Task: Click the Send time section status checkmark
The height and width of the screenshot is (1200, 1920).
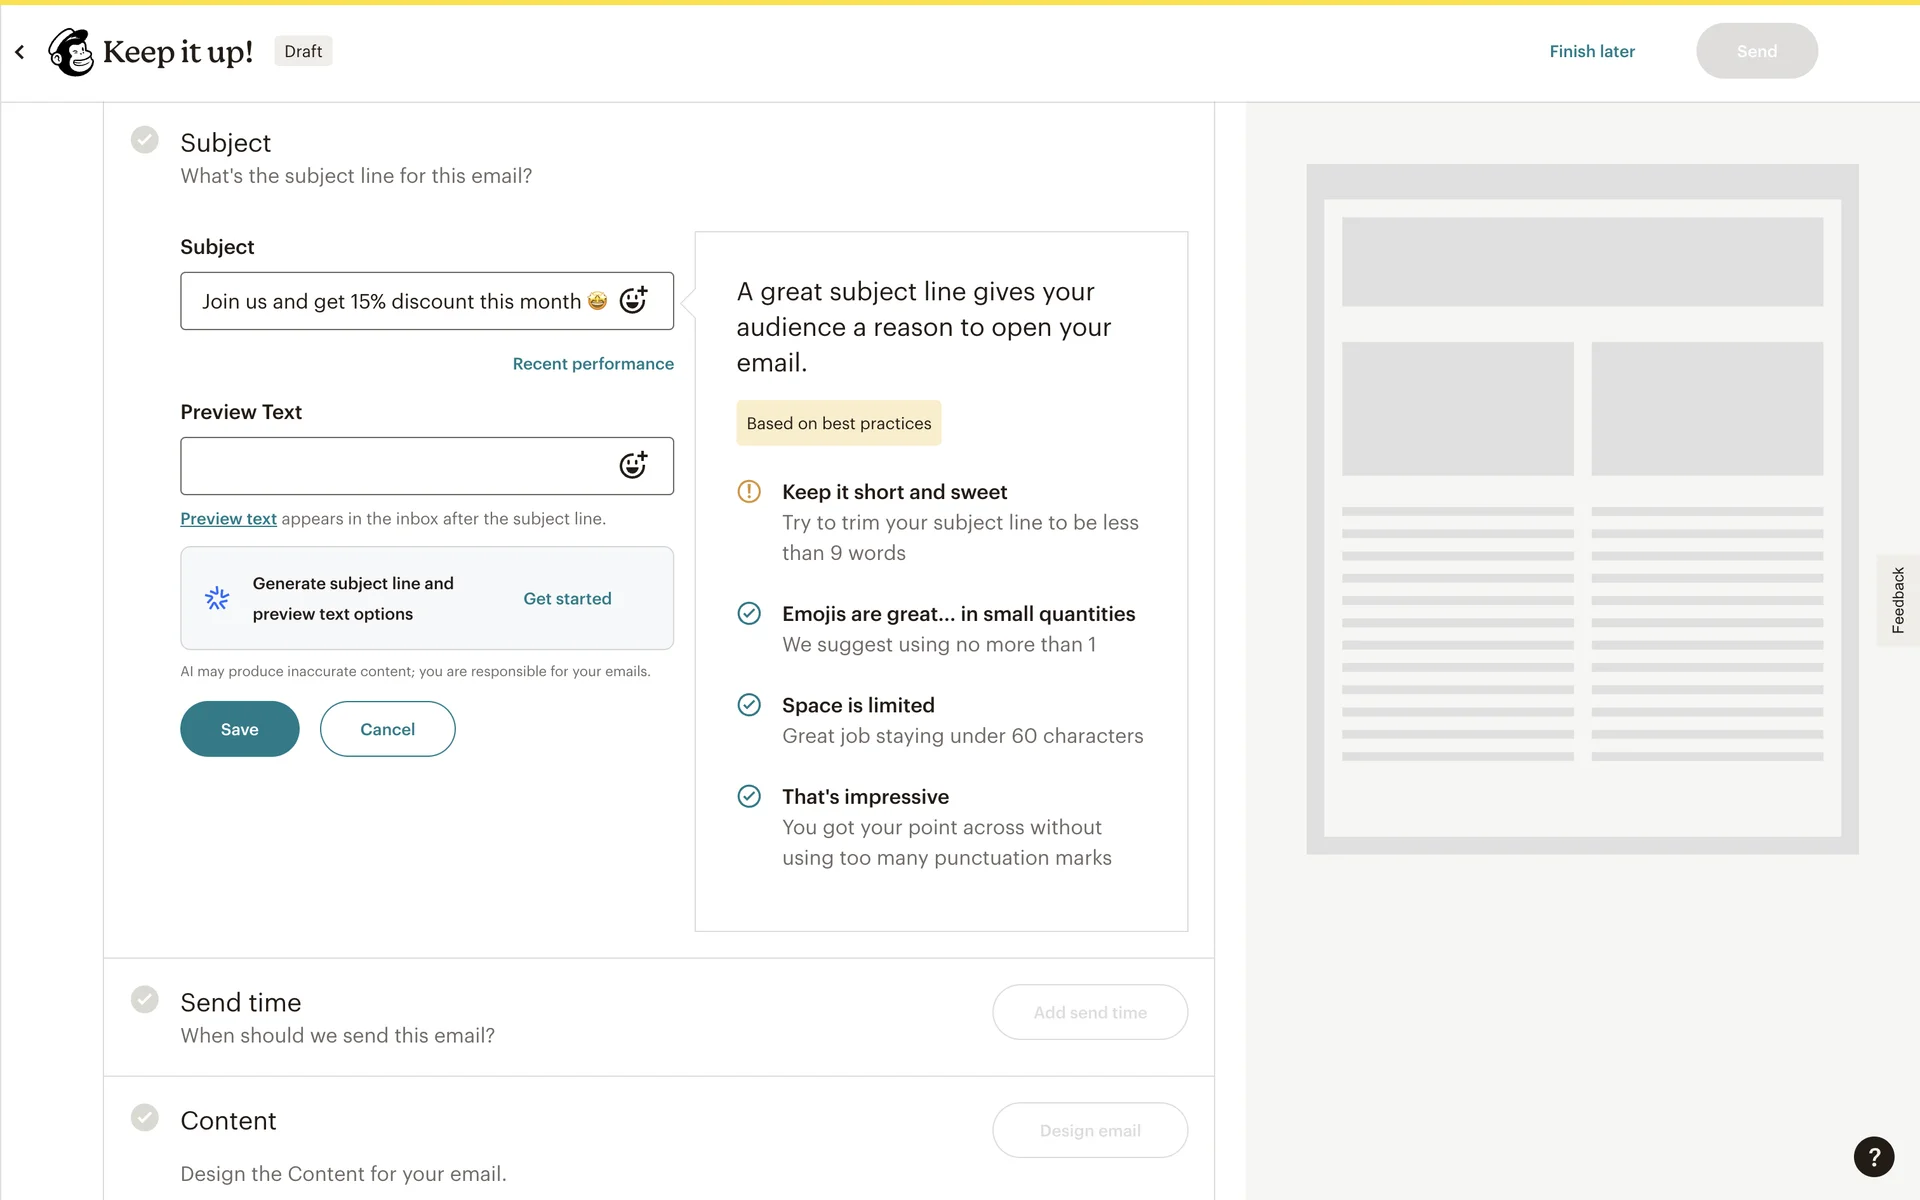Action: [x=145, y=1000]
